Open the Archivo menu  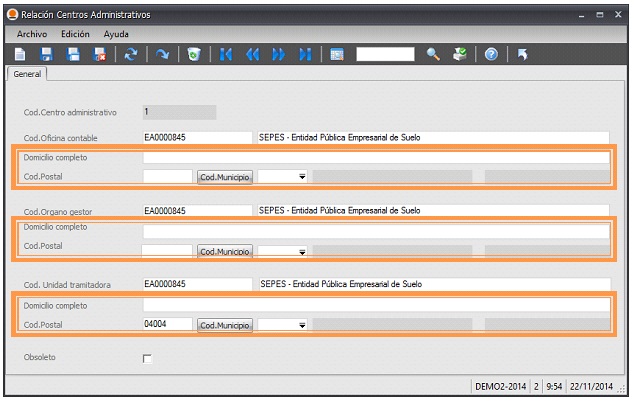click(32, 34)
